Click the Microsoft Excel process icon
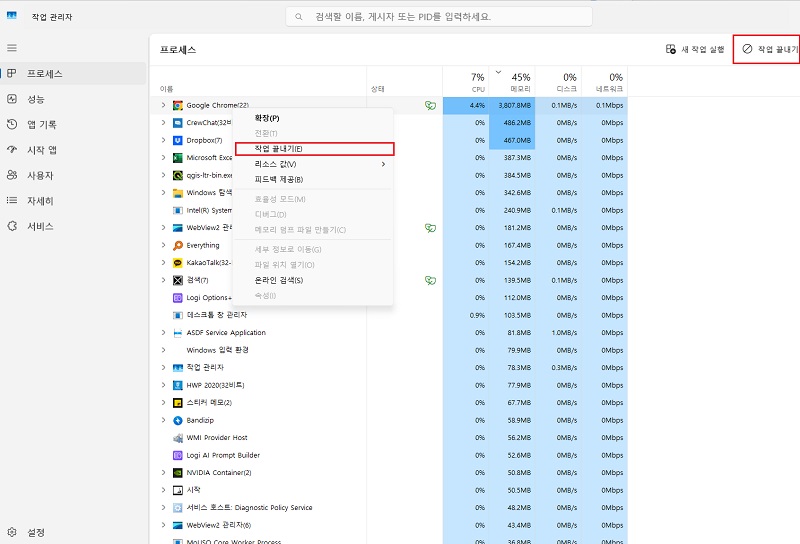The height and width of the screenshot is (544, 800). (x=178, y=158)
